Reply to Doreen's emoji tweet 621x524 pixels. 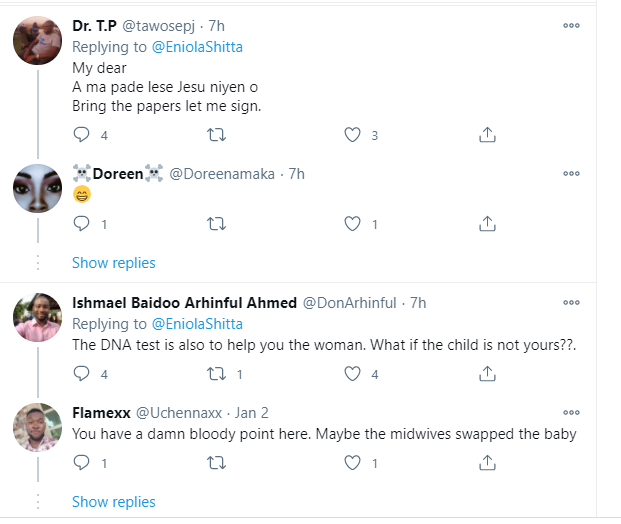(82, 224)
